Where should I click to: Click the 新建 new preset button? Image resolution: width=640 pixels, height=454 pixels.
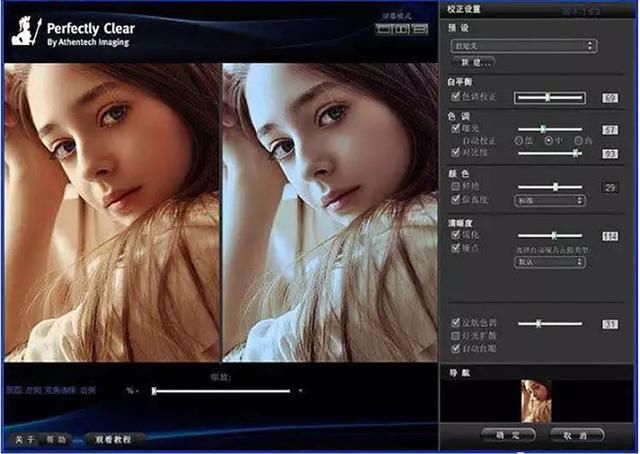[x=474, y=62]
